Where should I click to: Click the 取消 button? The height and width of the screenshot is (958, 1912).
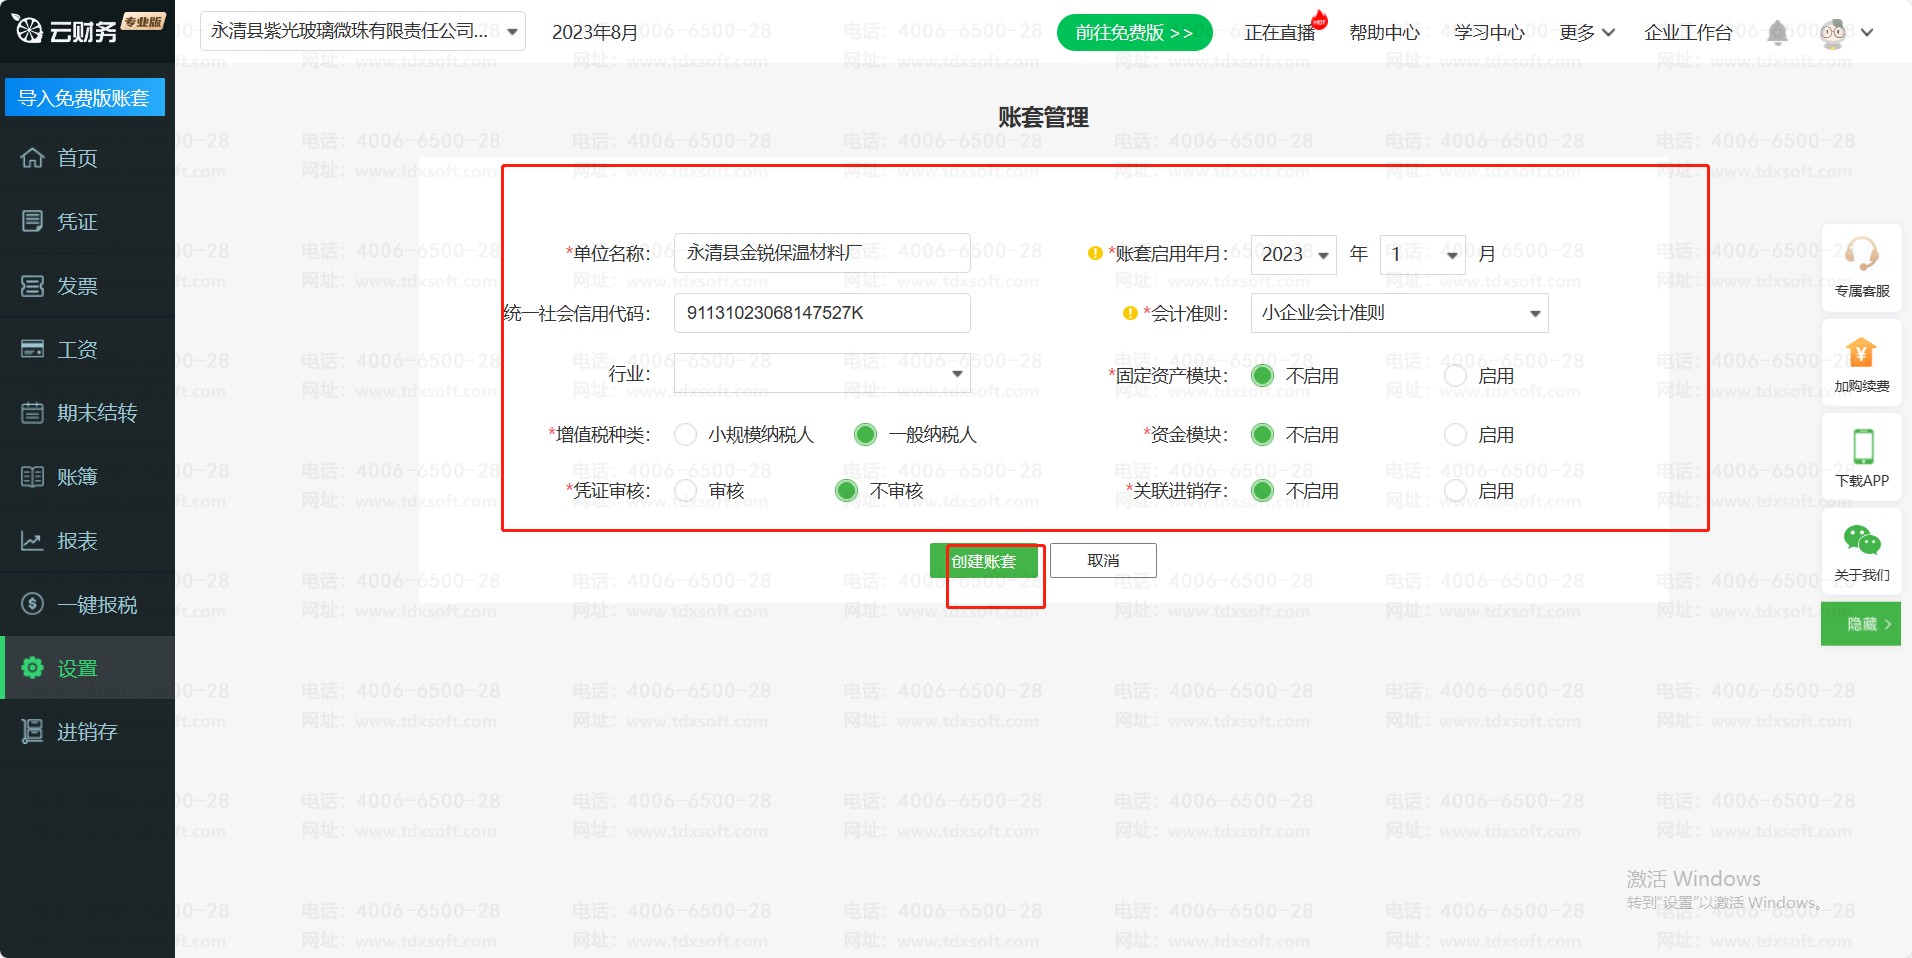coord(1103,561)
